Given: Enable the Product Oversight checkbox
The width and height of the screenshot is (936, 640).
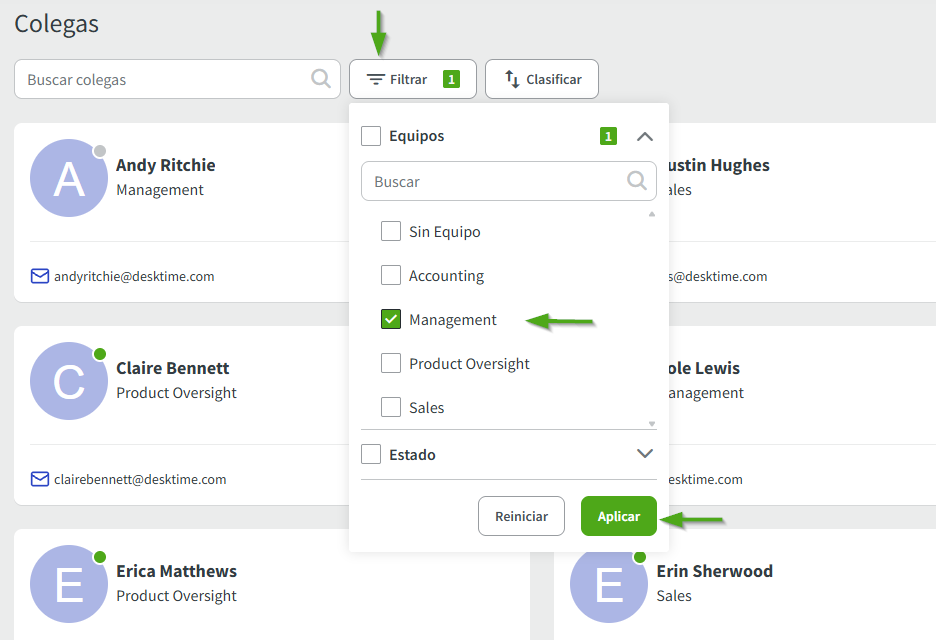Looking at the screenshot, I should pyautogui.click(x=391, y=364).
